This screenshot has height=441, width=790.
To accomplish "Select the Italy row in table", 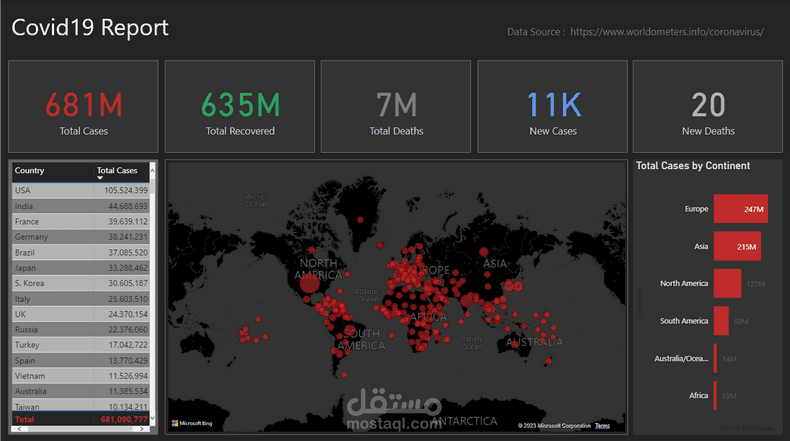I will point(81,299).
